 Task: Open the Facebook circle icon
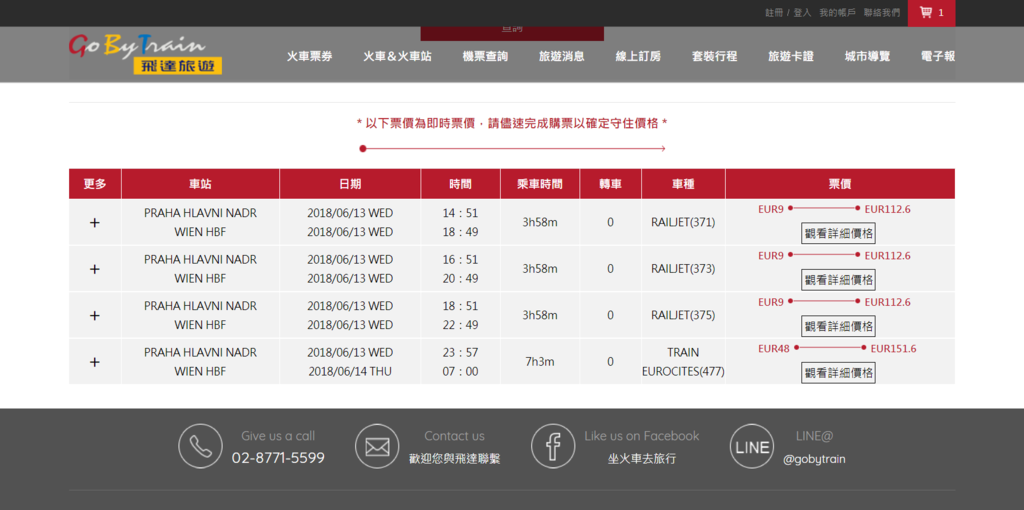[x=552, y=446]
